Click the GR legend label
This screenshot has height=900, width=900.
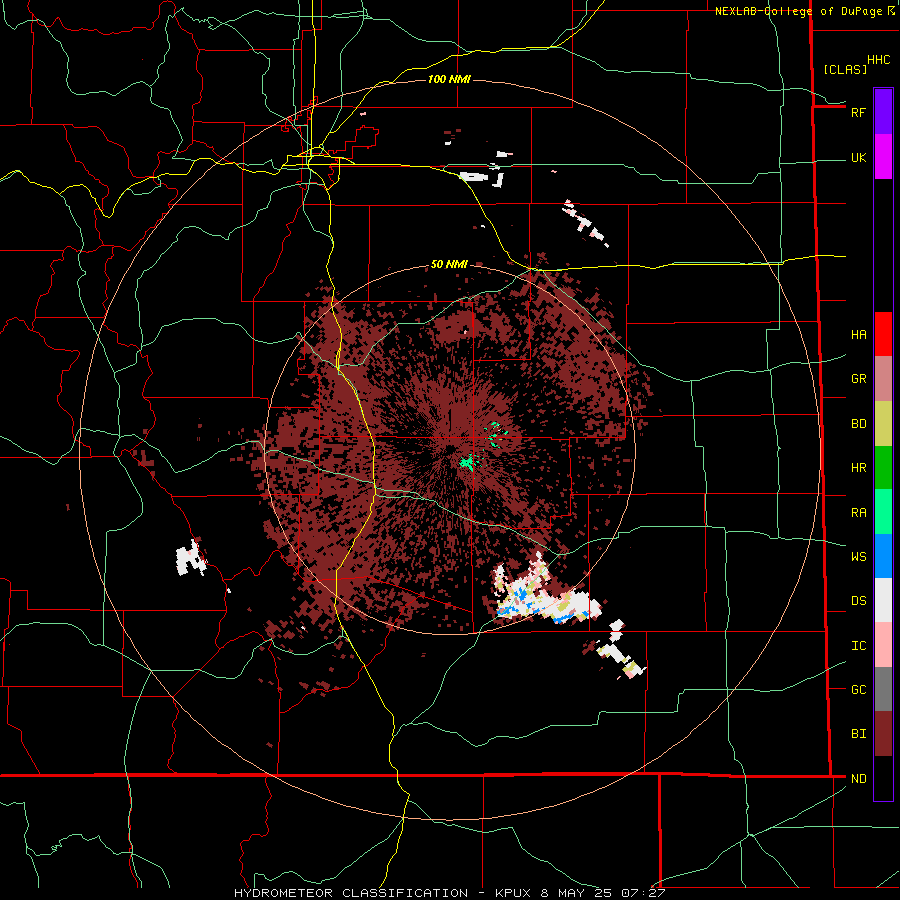click(858, 379)
